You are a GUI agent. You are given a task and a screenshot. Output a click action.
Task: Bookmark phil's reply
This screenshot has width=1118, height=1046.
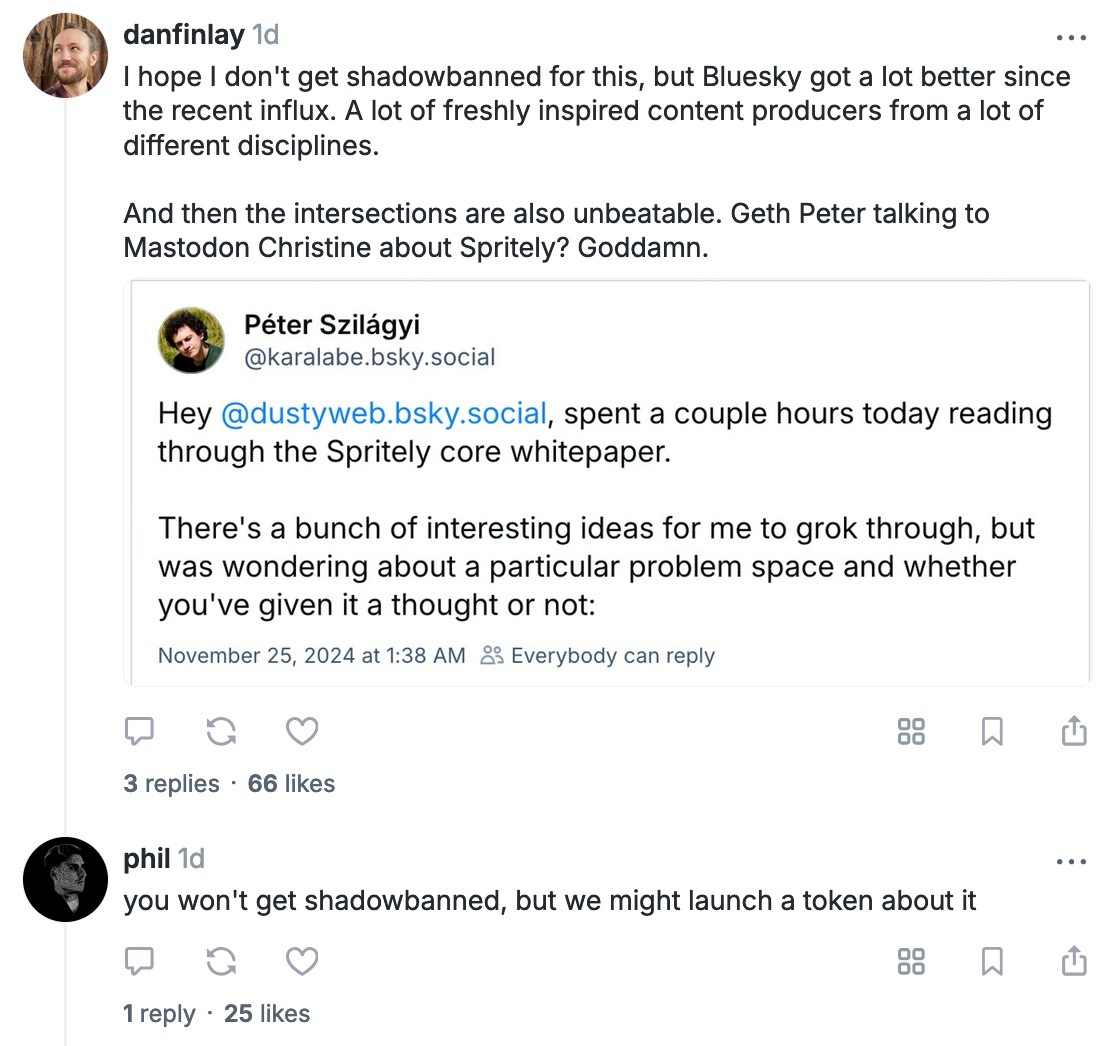992,962
